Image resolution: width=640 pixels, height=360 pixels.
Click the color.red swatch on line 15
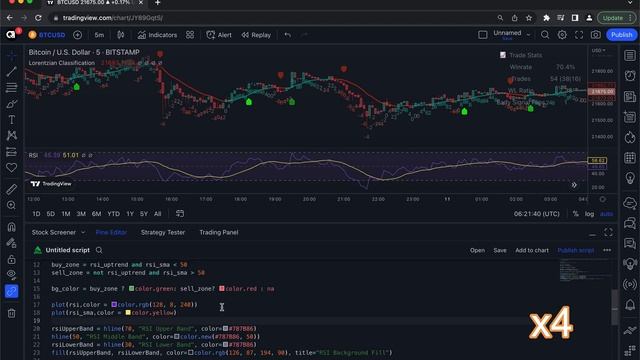click(222, 289)
